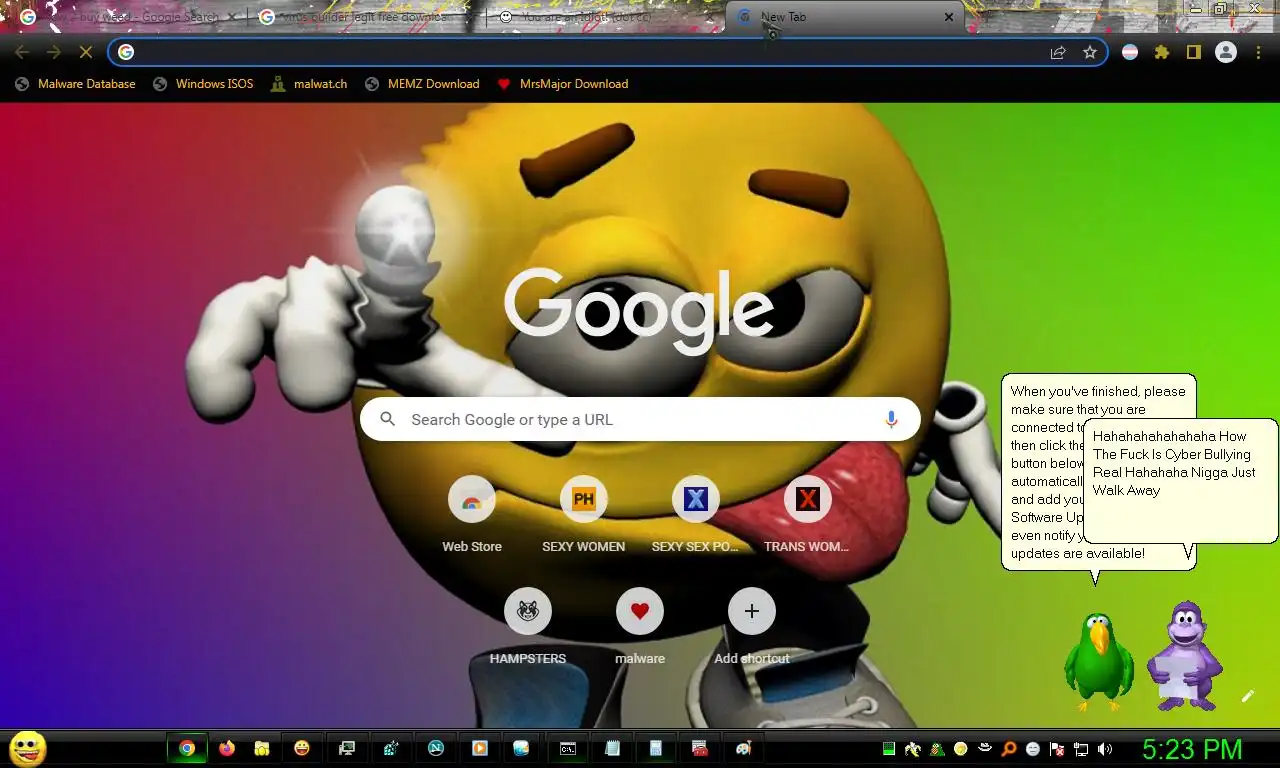Click the green square tray icon
1280x768 pixels.
[x=888, y=749]
